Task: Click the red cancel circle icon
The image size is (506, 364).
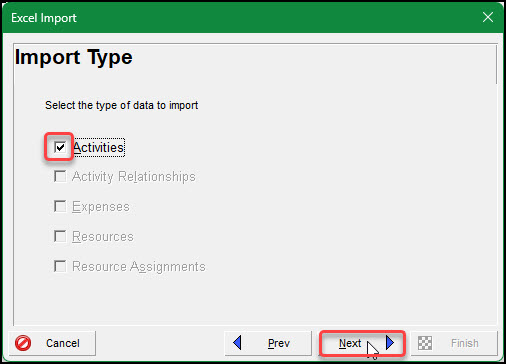Action: tap(23, 343)
